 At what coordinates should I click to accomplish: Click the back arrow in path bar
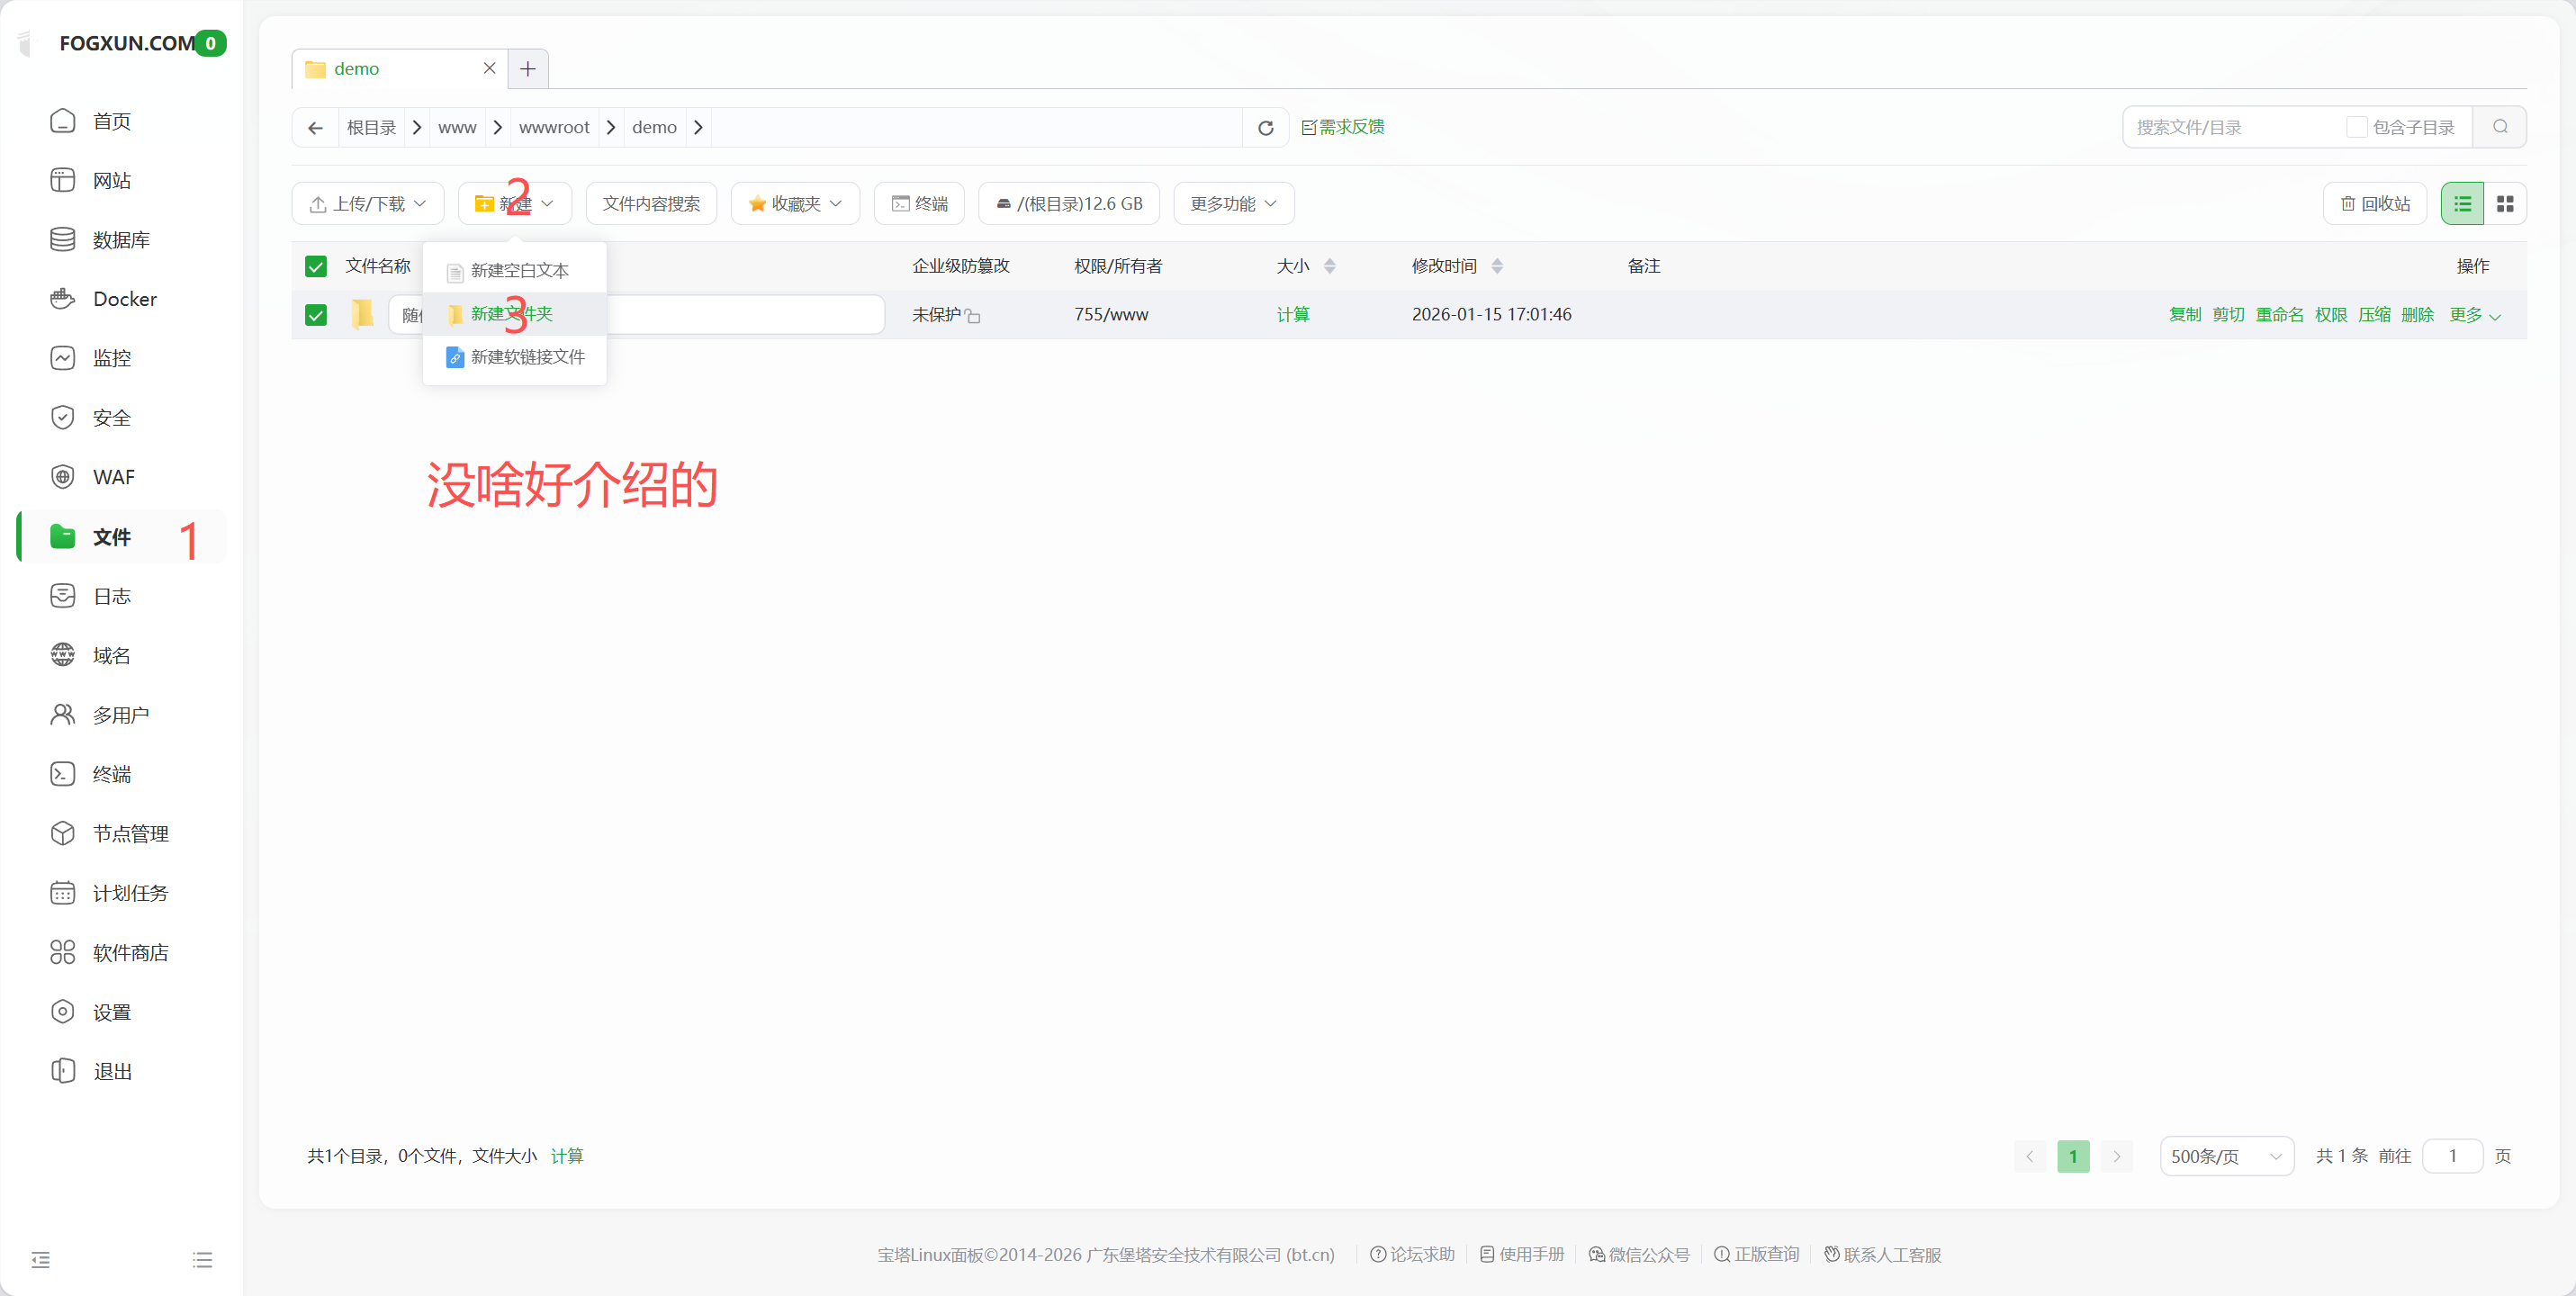pyautogui.click(x=315, y=128)
